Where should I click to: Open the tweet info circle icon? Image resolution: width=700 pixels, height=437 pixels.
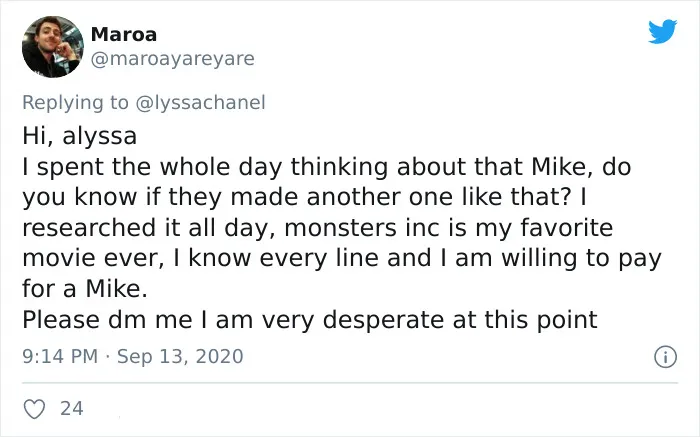[666, 357]
